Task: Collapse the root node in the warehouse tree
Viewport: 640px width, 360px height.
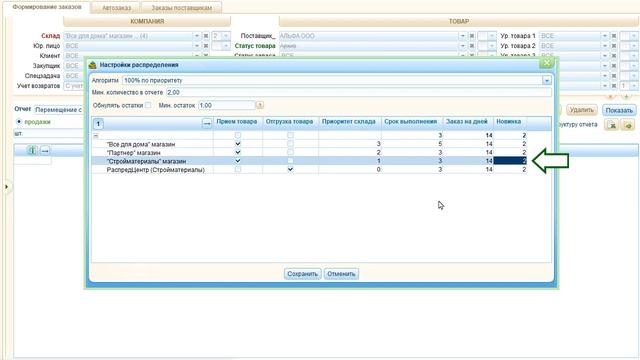Action: pos(96,136)
